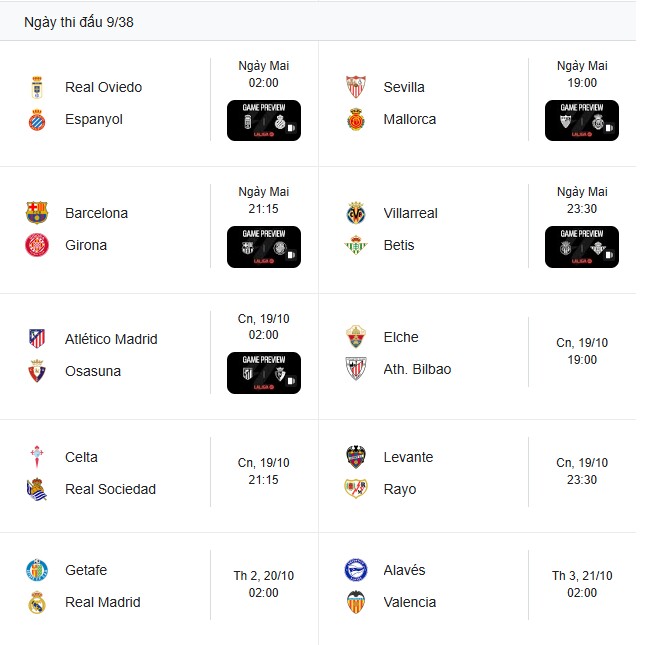Select the Levante team crest
Screen dimensions: 648x645
(x=356, y=457)
